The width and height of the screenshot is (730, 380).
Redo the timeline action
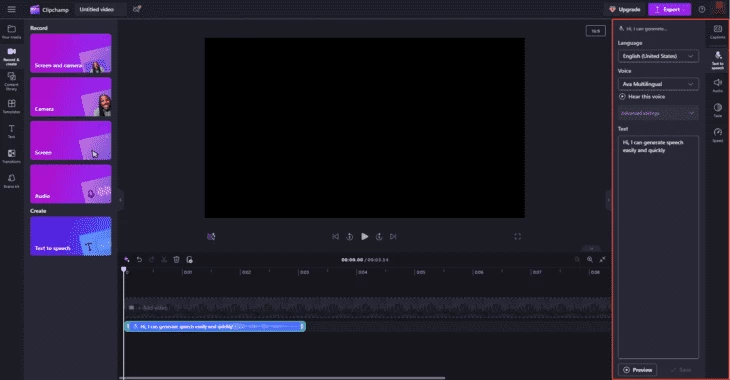(151, 259)
